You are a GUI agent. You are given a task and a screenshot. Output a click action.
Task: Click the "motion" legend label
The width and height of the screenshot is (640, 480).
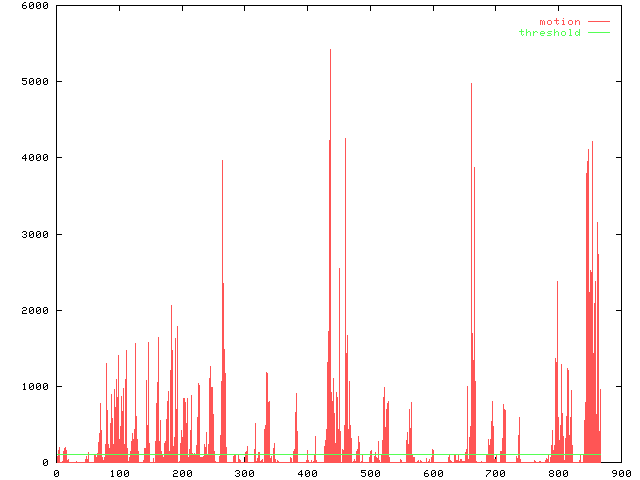point(559,21)
